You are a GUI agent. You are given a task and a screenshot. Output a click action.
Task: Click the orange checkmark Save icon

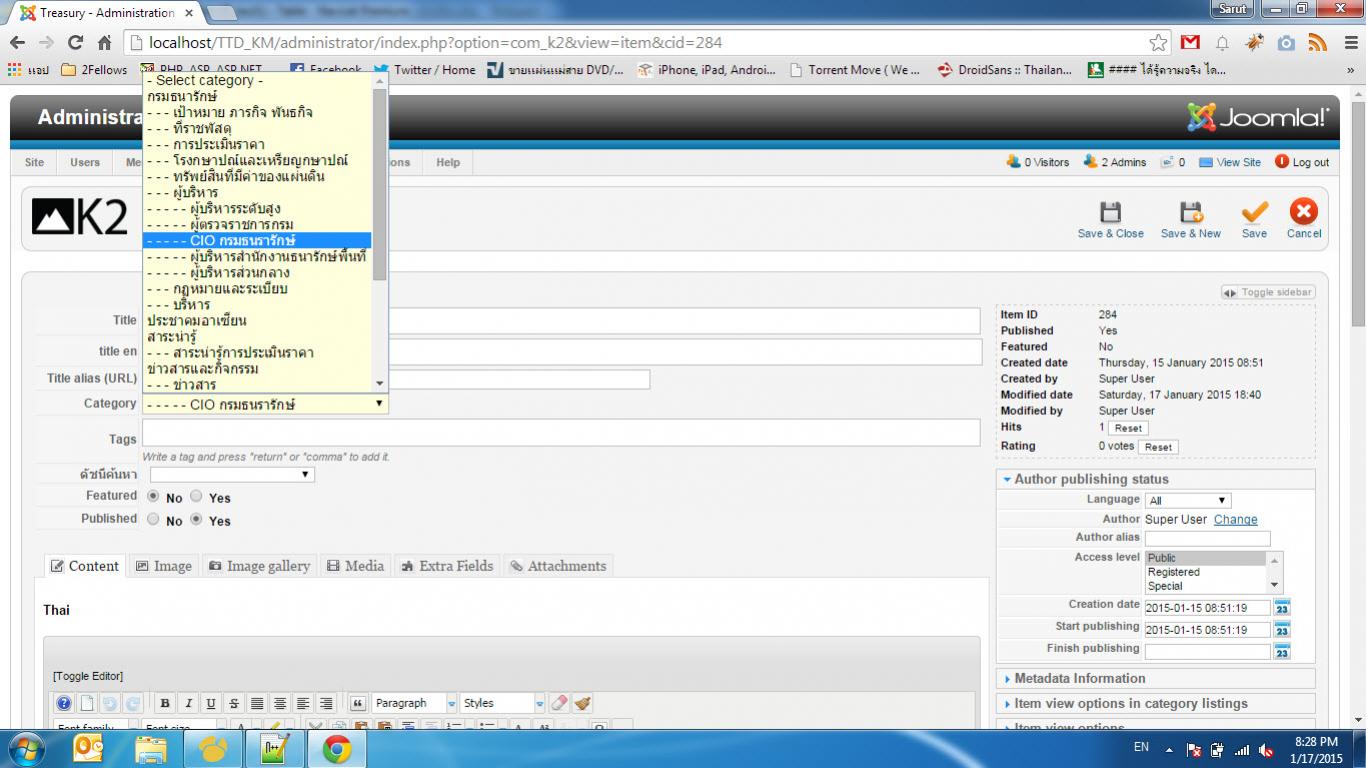(1254, 212)
